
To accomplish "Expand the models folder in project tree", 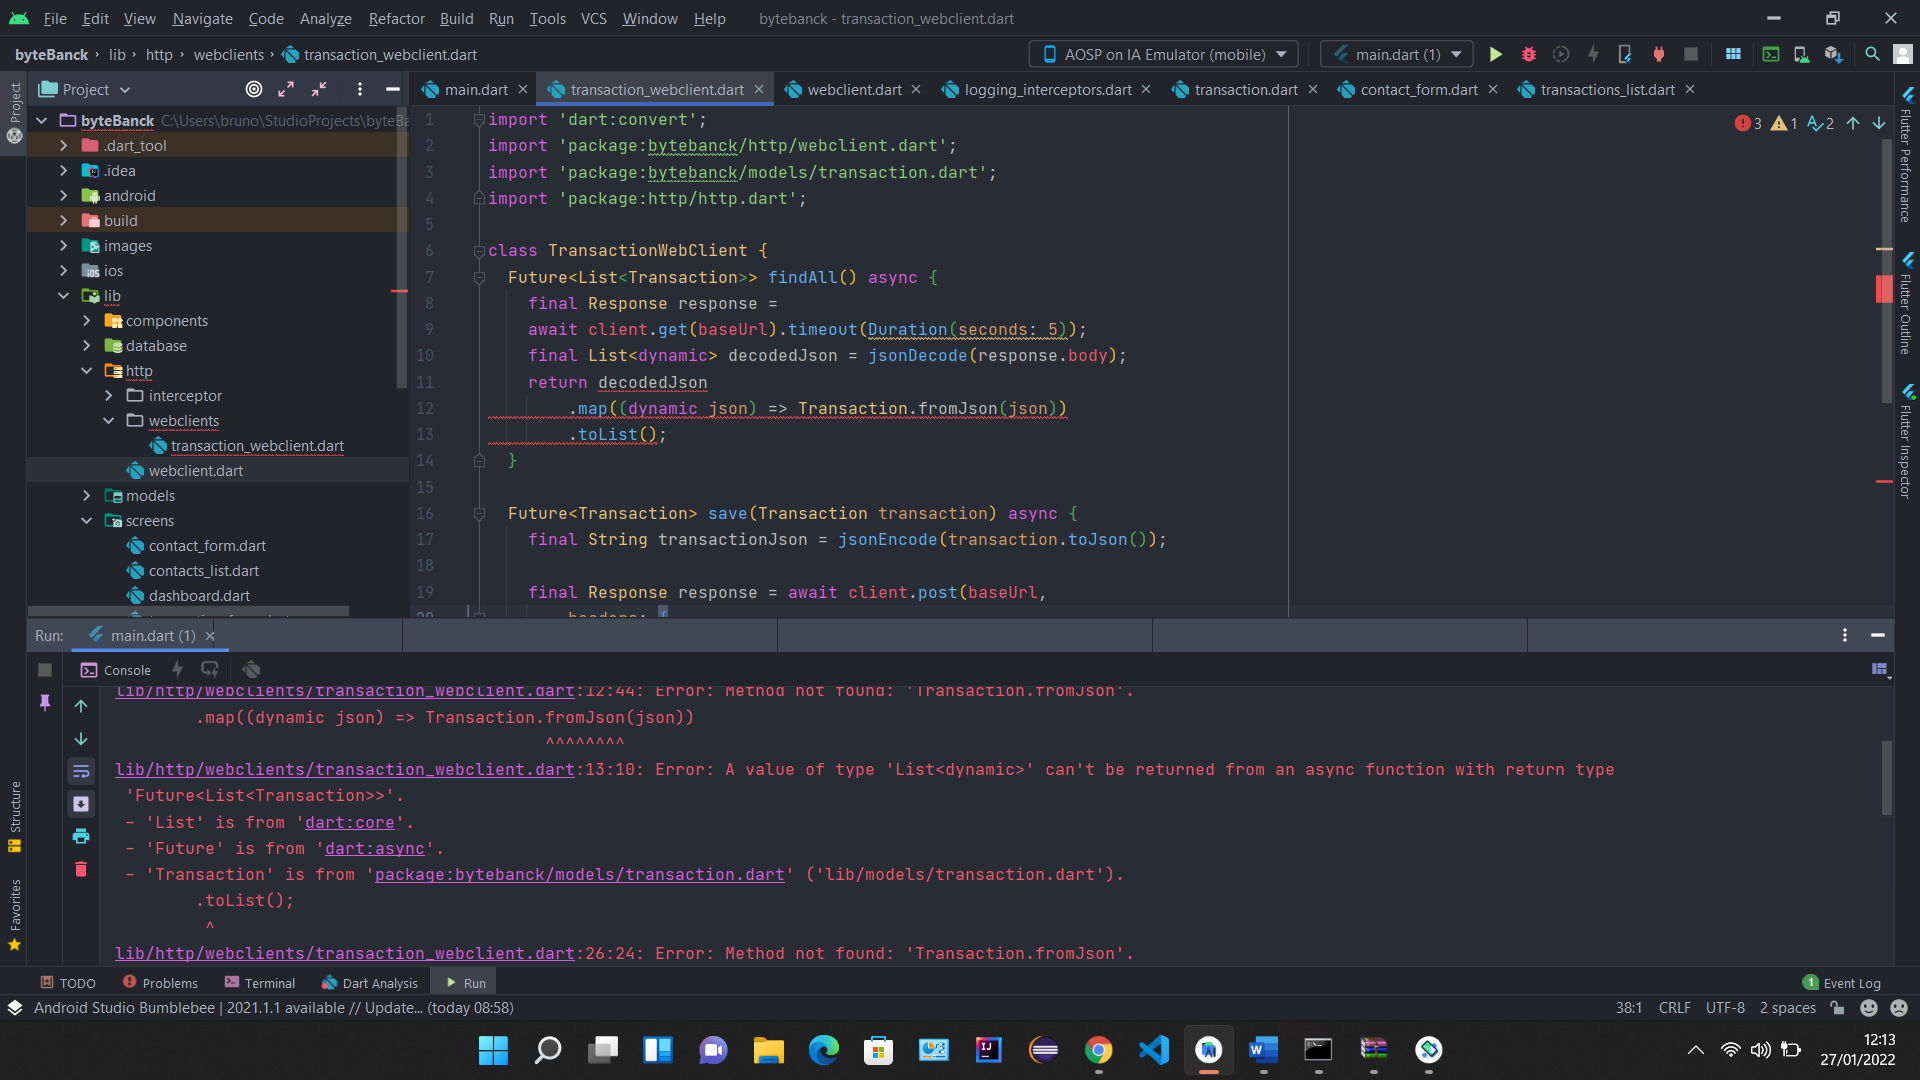I will (x=87, y=496).
